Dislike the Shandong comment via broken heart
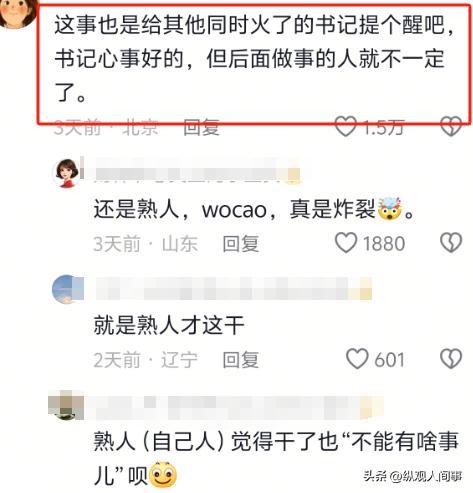This screenshot has height=493, width=473. click(451, 243)
